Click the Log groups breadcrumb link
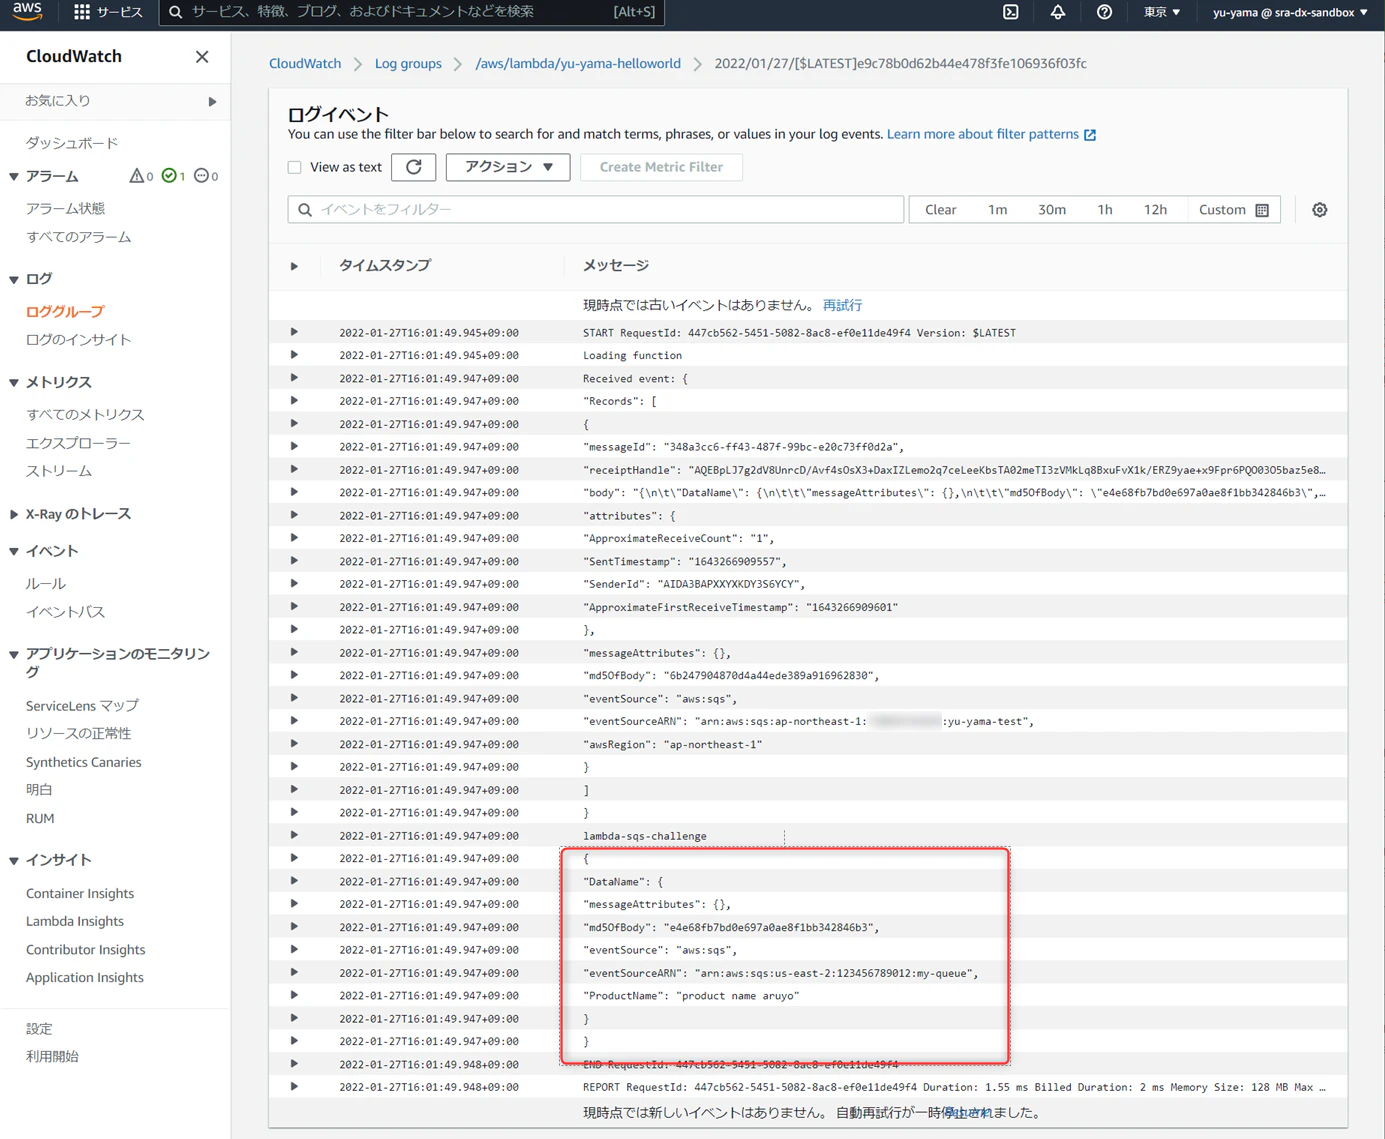 coord(408,63)
